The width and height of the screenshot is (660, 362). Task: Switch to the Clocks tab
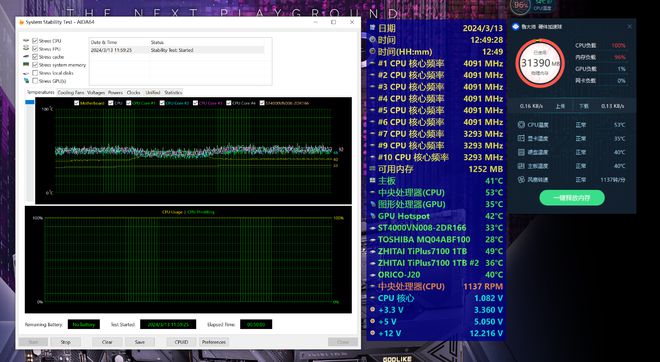[133, 93]
